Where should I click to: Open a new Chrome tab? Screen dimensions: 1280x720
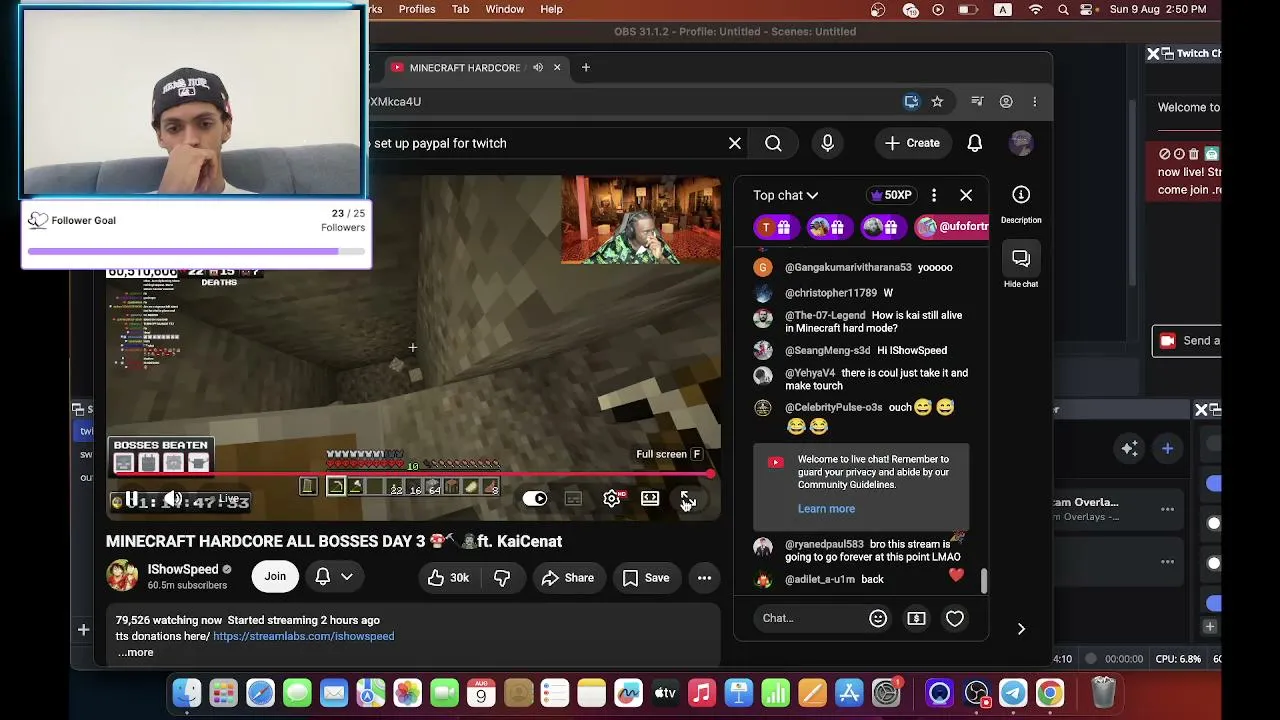586,68
